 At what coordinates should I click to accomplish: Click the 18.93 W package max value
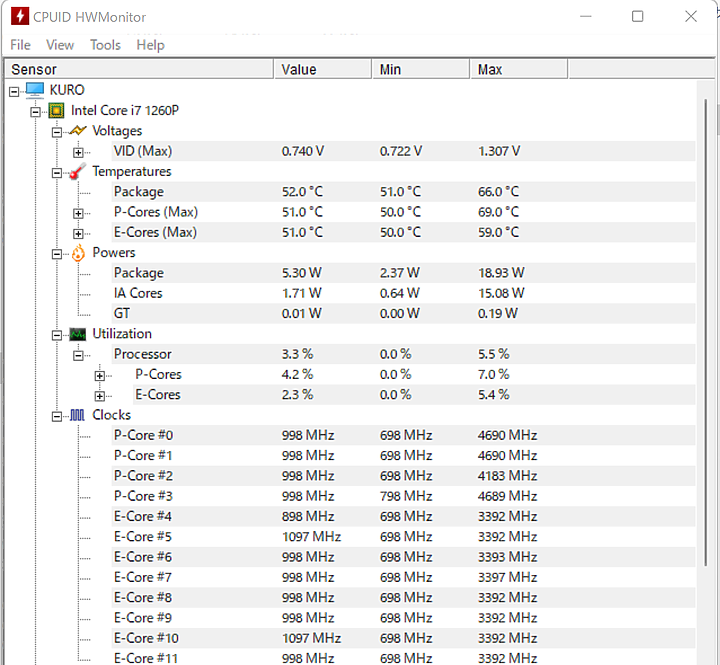[x=501, y=273]
